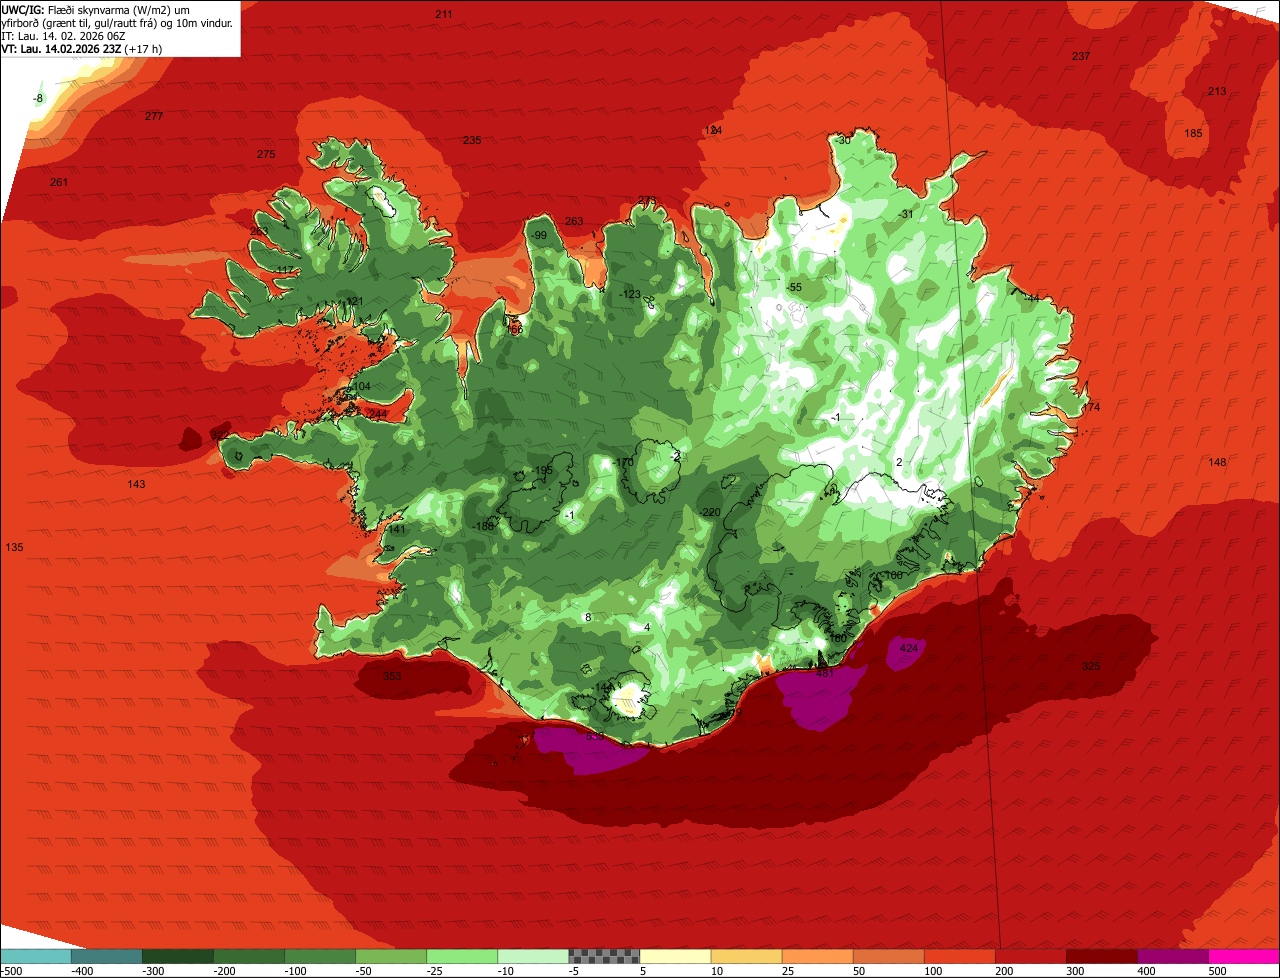Click the '424' value in purple area

click(x=909, y=649)
